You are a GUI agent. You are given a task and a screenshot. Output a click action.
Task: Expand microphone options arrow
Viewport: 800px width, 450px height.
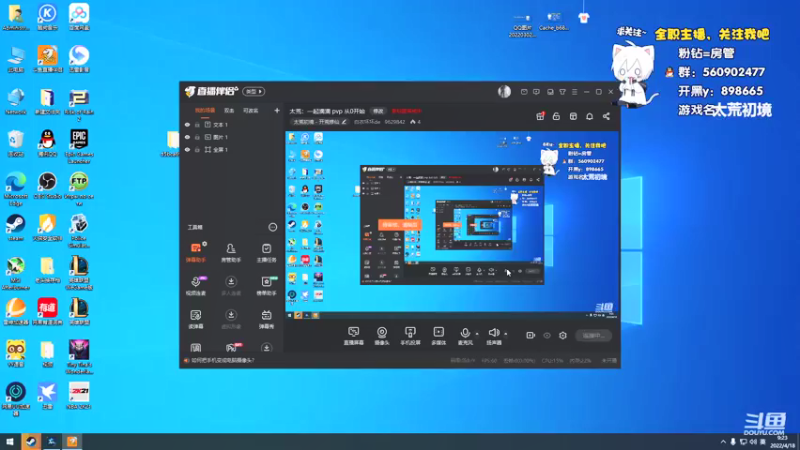(478, 334)
